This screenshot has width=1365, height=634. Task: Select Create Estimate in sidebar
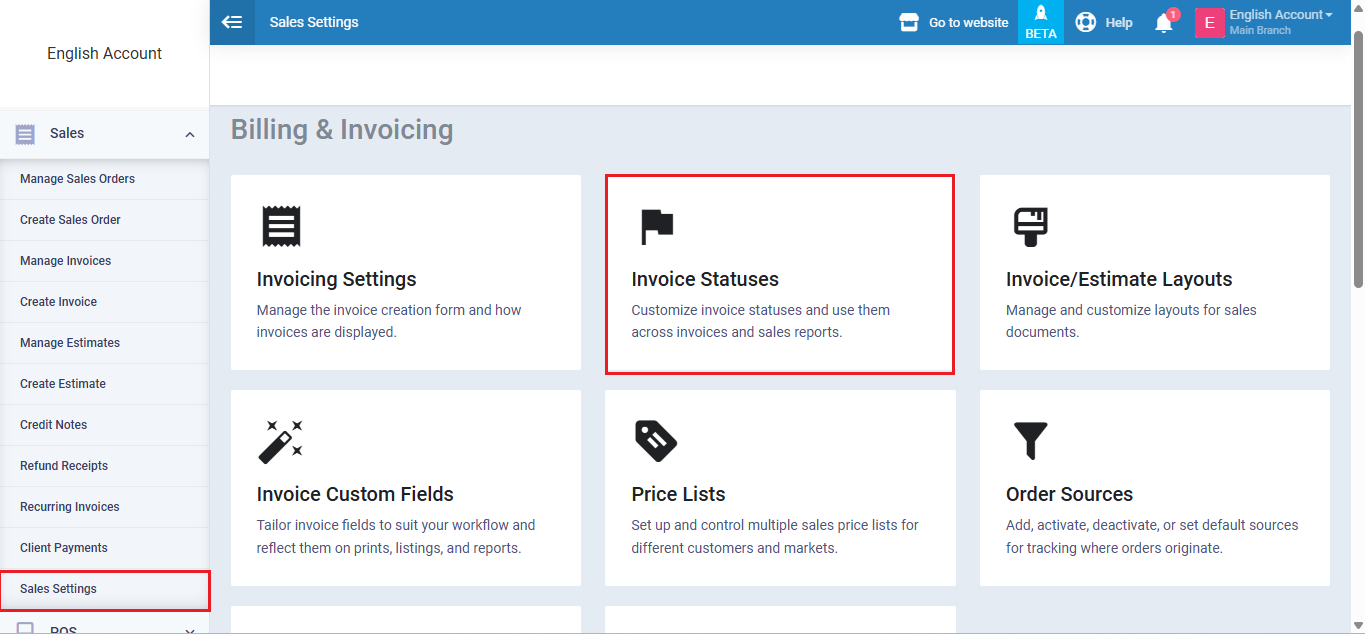point(63,384)
